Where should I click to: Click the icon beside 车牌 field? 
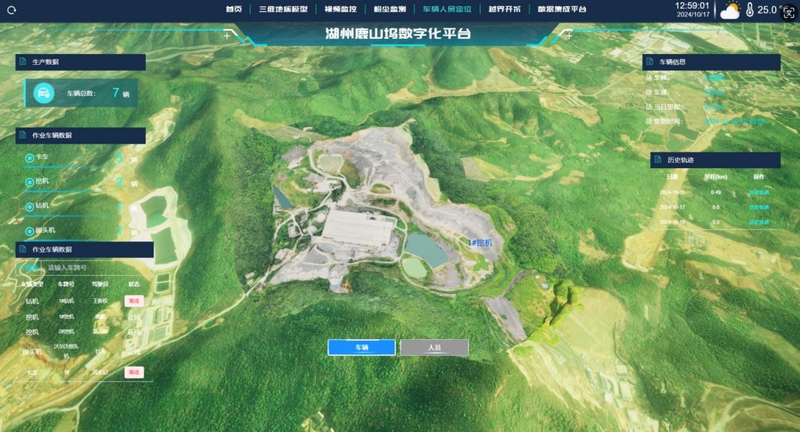pos(649,78)
